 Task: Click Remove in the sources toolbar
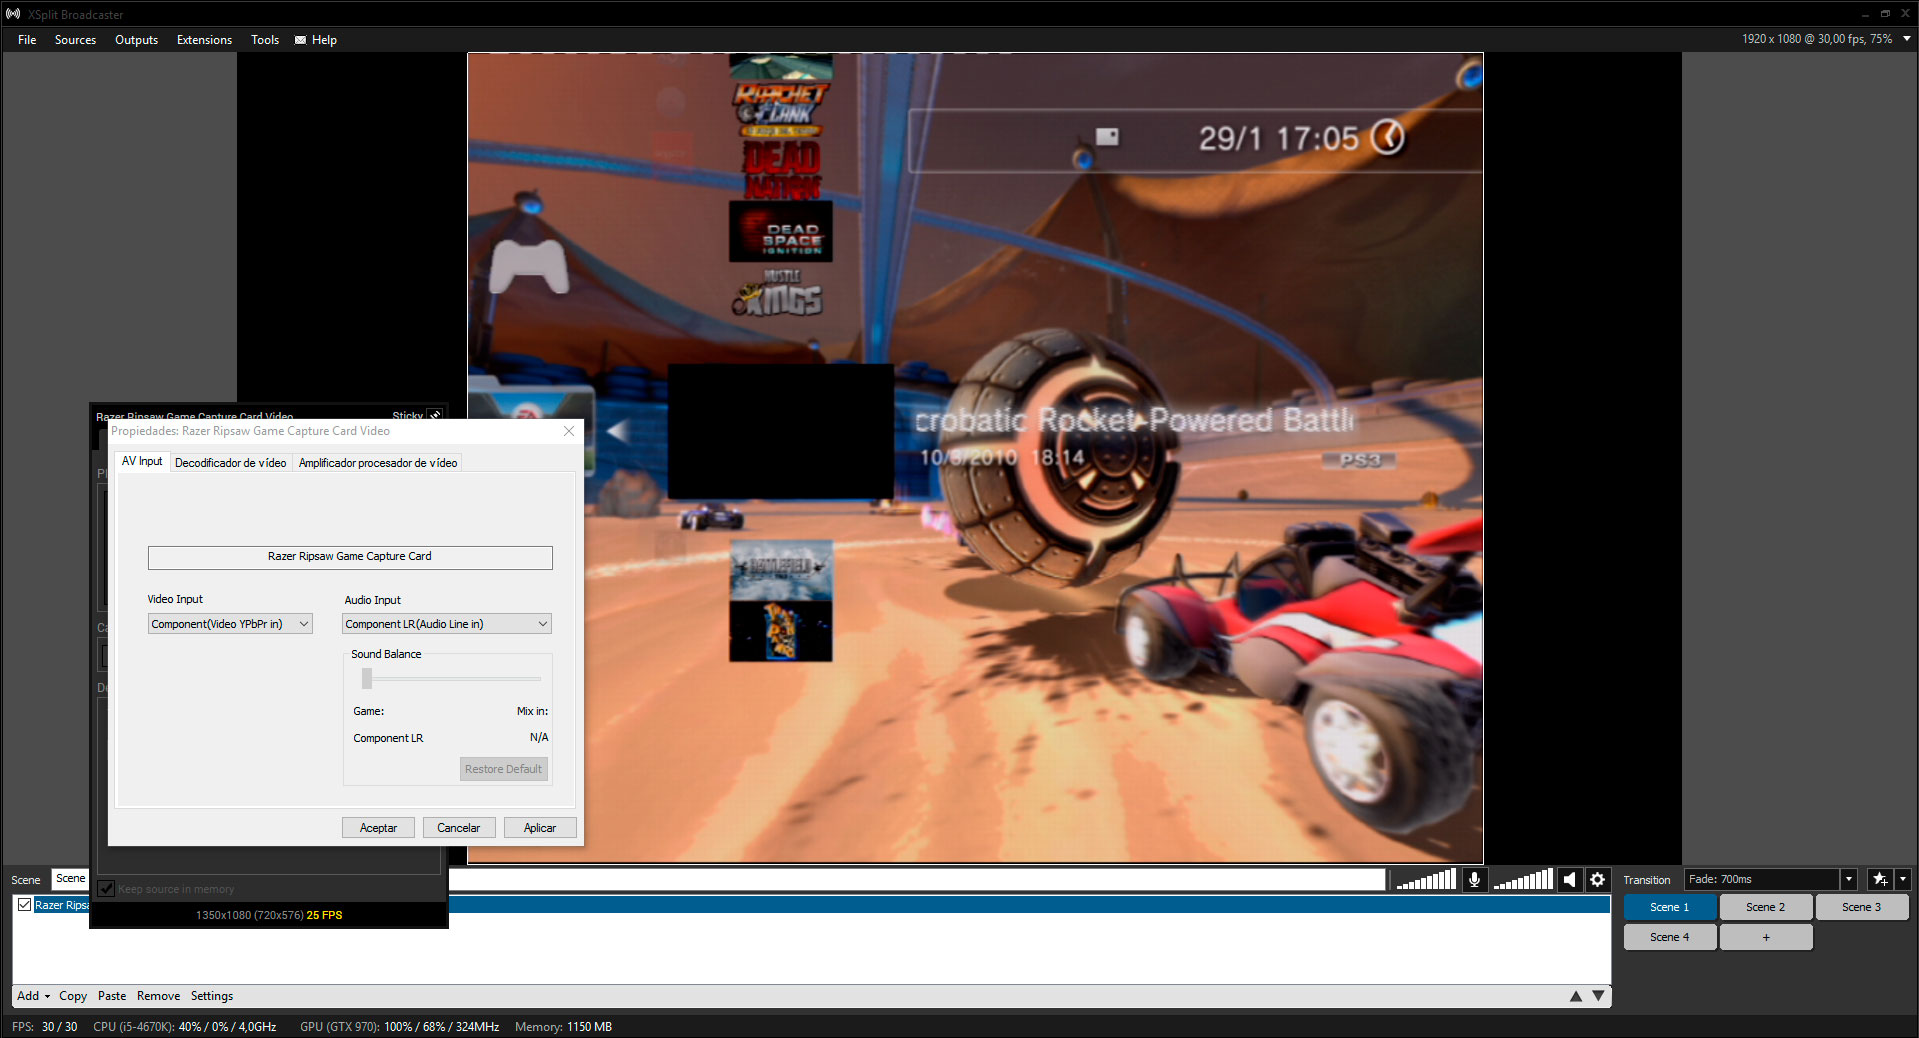(158, 996)
